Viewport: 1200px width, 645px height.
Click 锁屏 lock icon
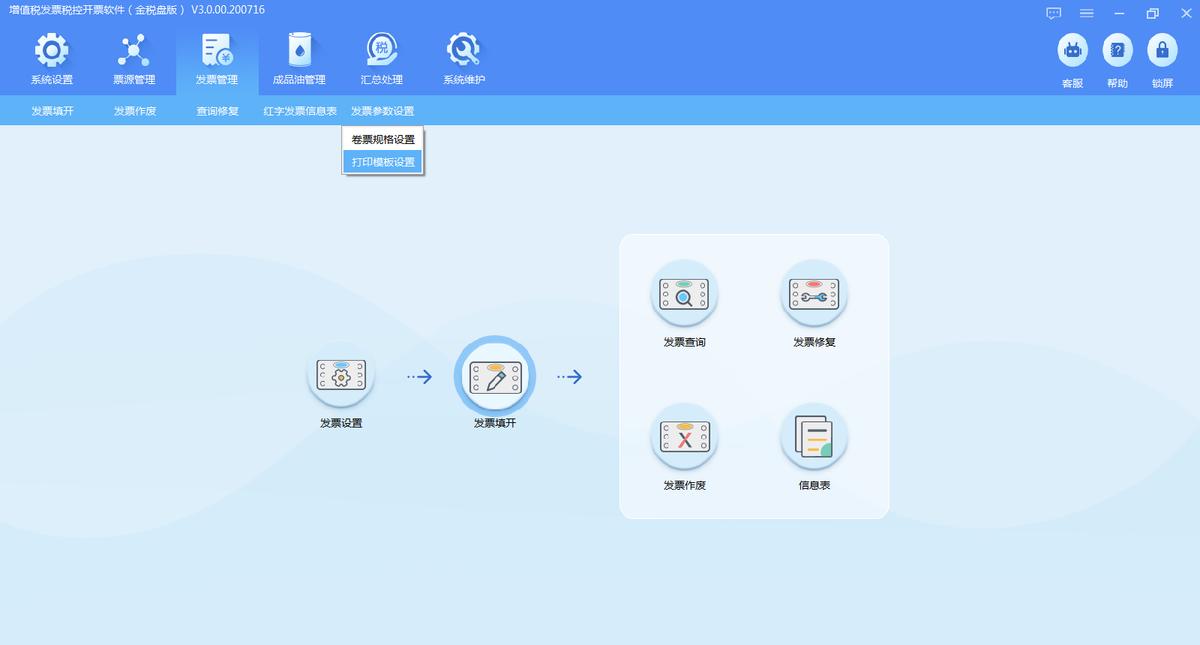(1161, 50)
